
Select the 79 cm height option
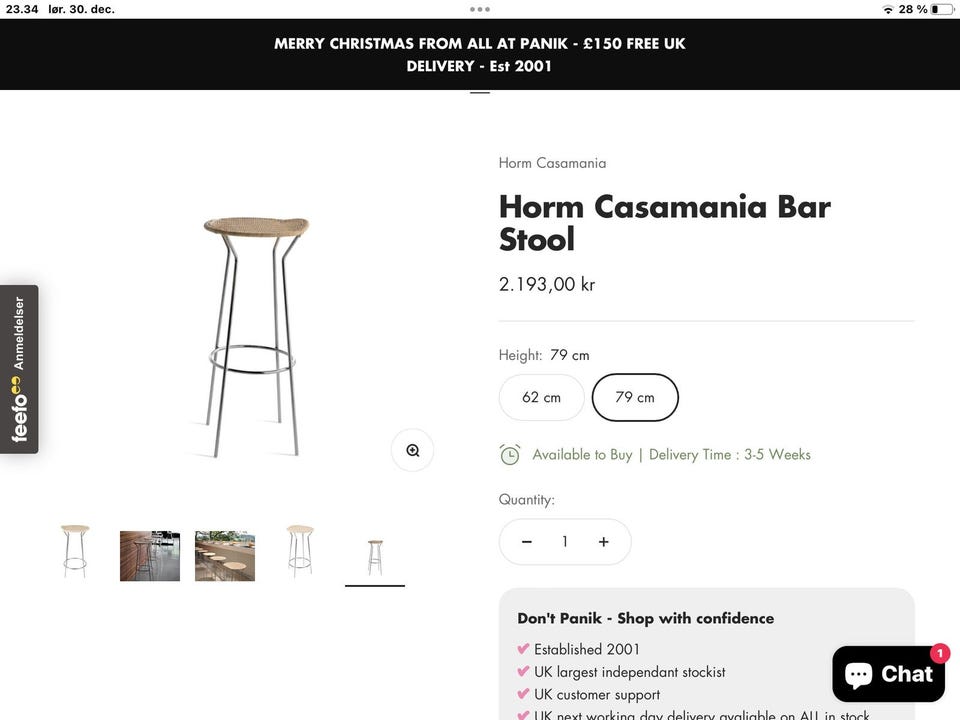tap(635, 398)
